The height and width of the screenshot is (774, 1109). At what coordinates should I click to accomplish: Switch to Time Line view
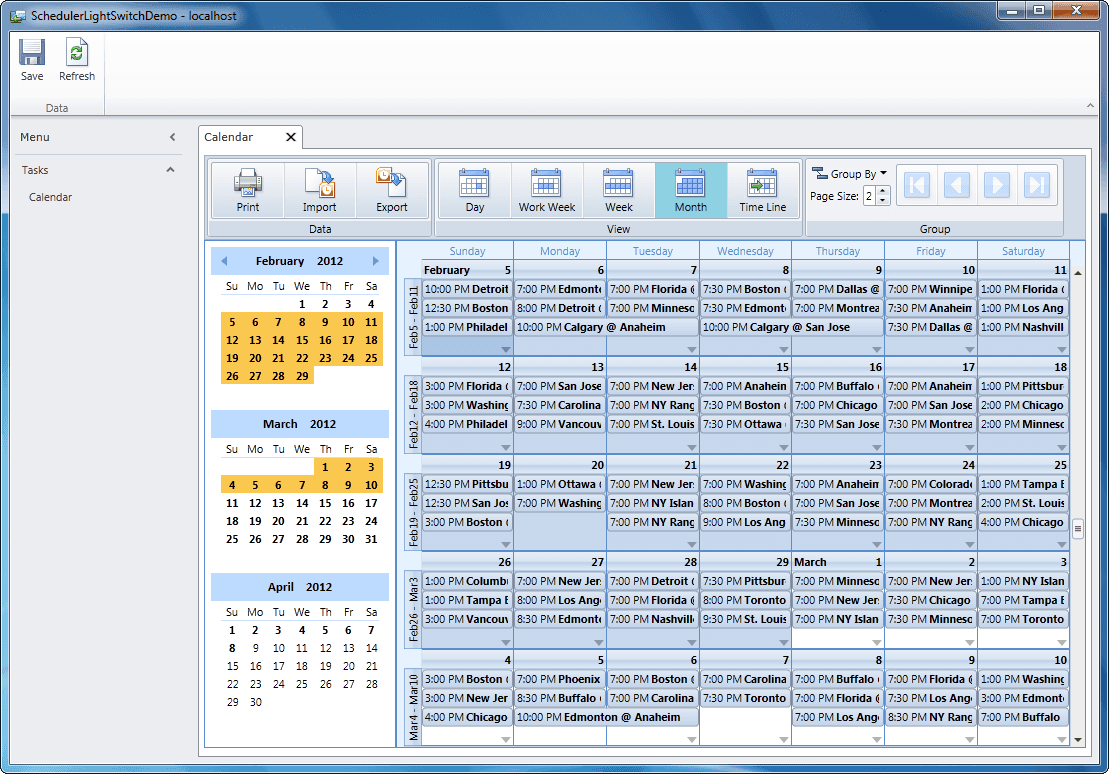pos(762,190)
